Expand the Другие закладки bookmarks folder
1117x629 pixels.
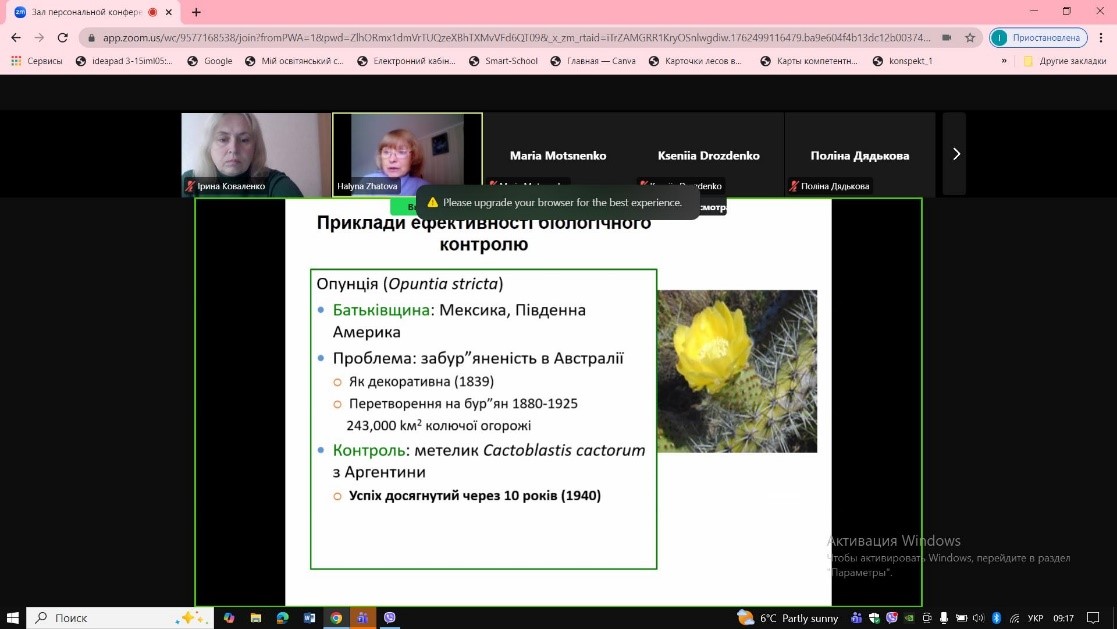pos(1064,61)
